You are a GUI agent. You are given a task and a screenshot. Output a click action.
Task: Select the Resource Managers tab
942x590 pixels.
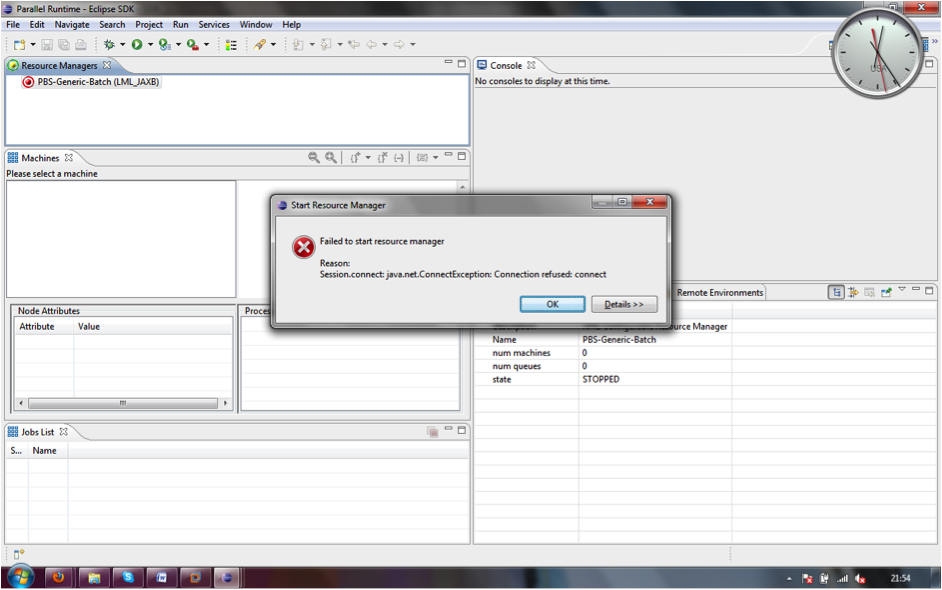tap(59, 65)
